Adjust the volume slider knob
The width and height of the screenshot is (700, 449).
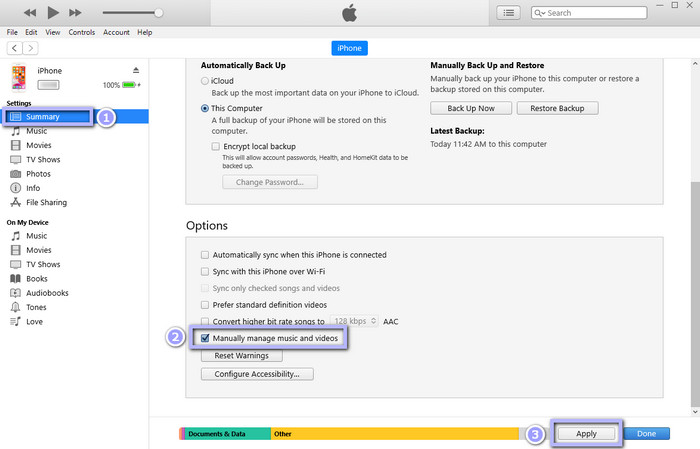[158, 13]
